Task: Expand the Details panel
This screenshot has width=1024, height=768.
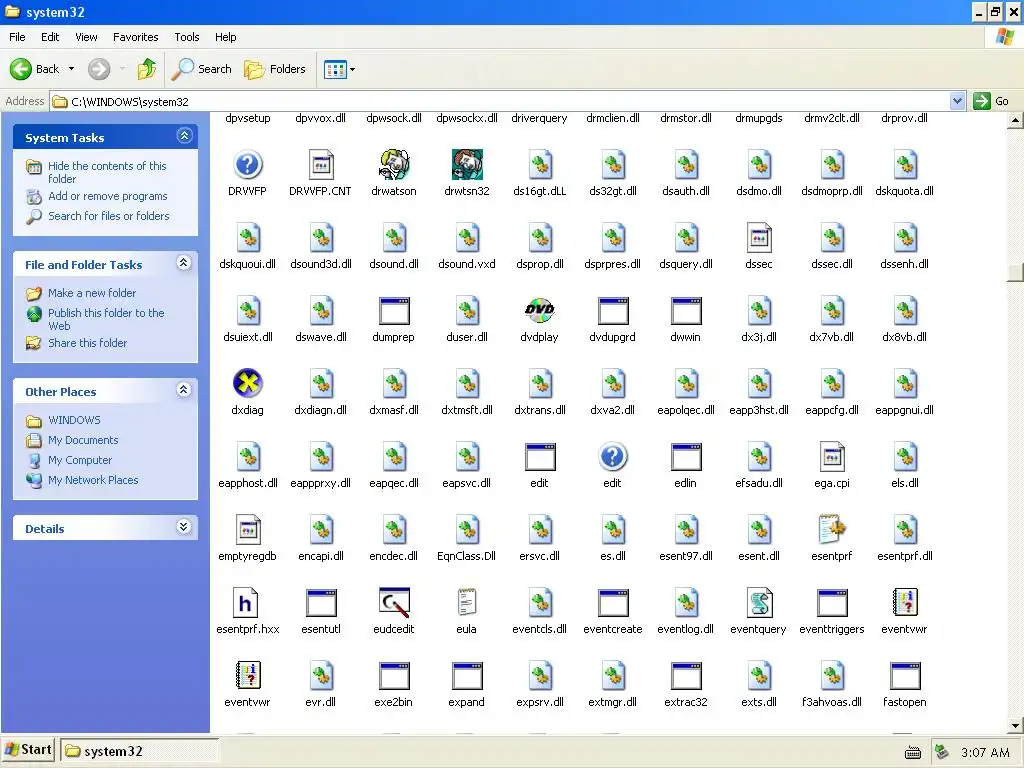Action: click(184, 527)
